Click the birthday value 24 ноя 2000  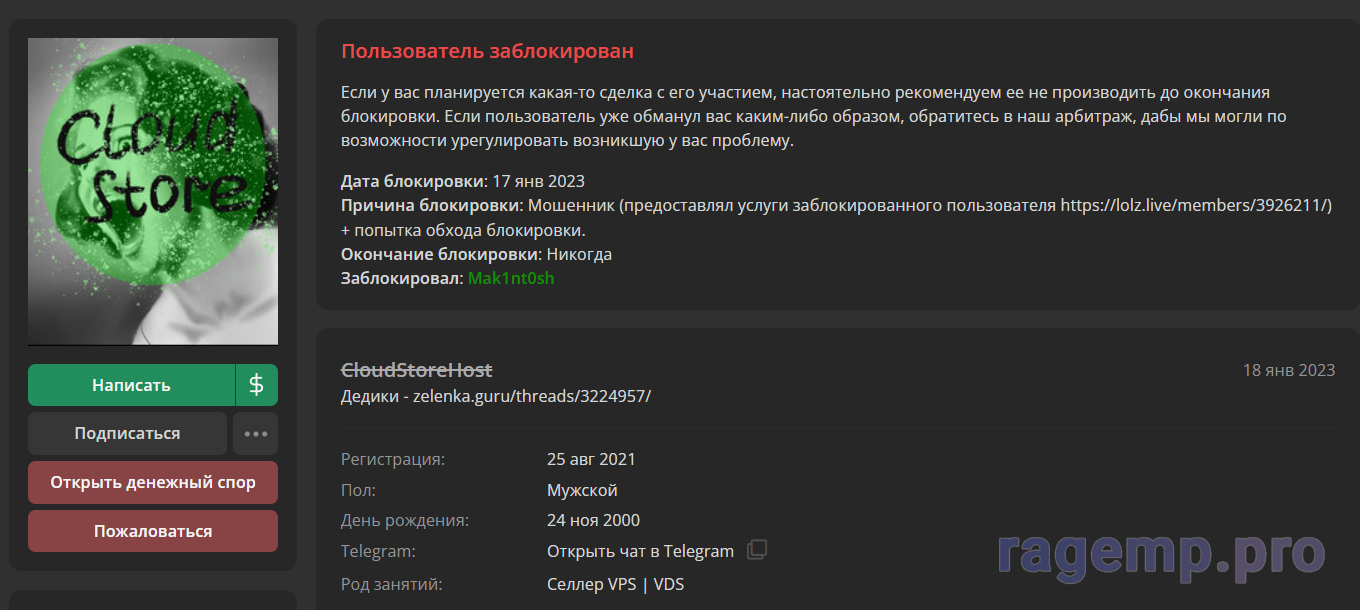click(x=593, y=520)
